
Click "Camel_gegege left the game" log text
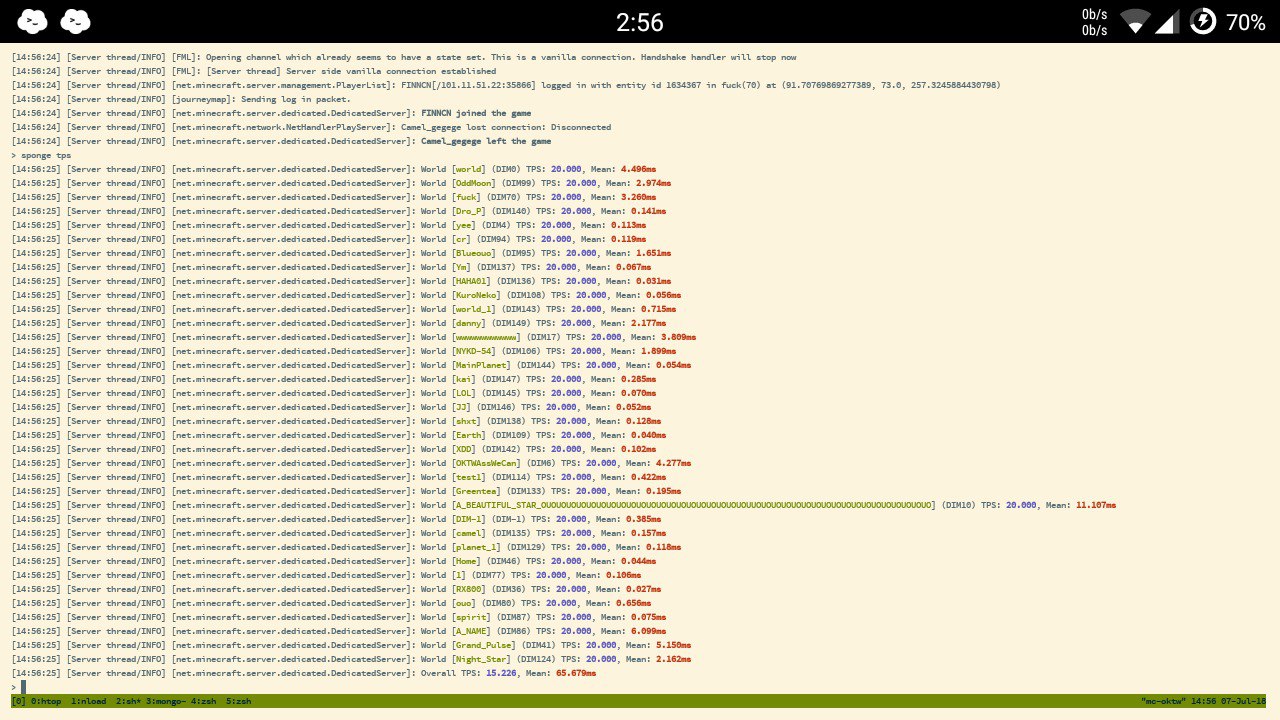[x=486, y=141]
